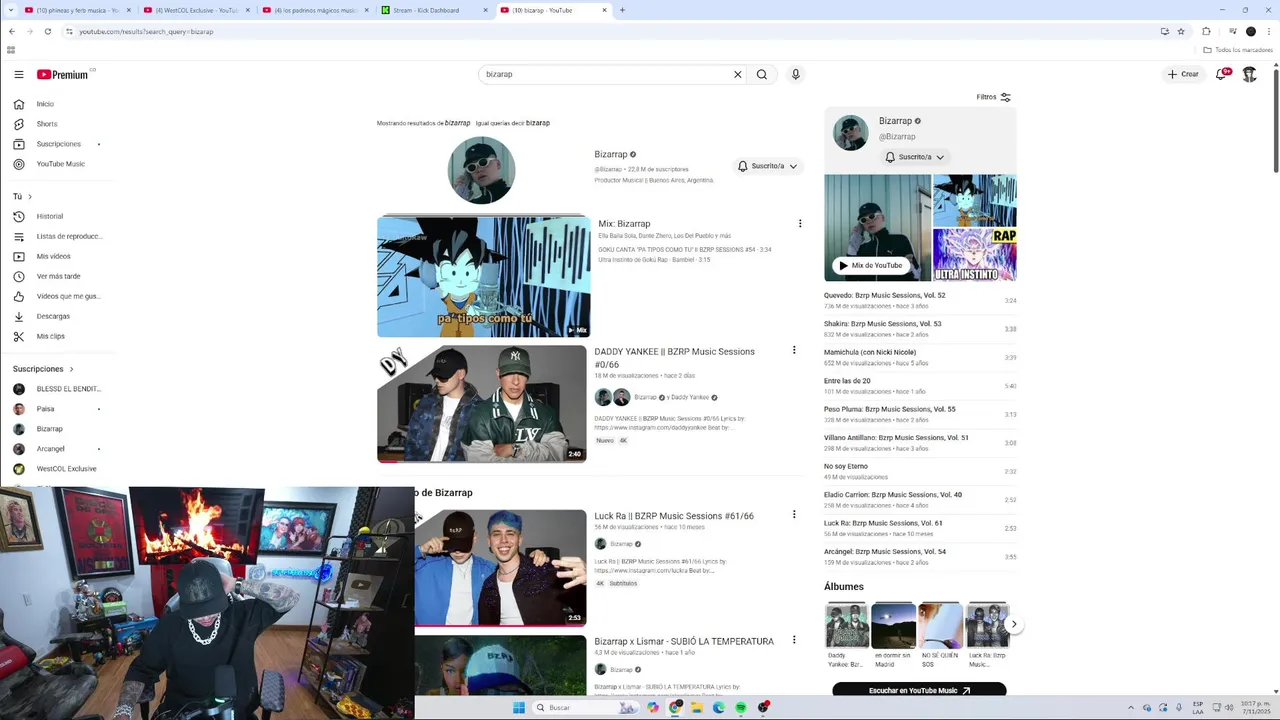This screenshot has height=720, width=1280.
Task: Clear the search box with the X
Action: tap(738, 74)
